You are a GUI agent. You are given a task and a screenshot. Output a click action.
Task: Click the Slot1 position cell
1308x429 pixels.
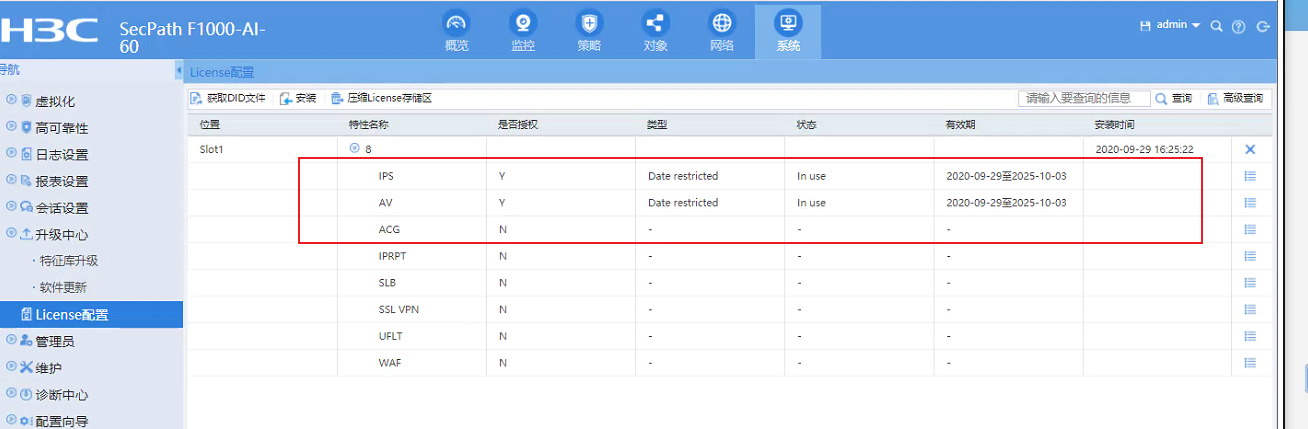coord(210,149)
